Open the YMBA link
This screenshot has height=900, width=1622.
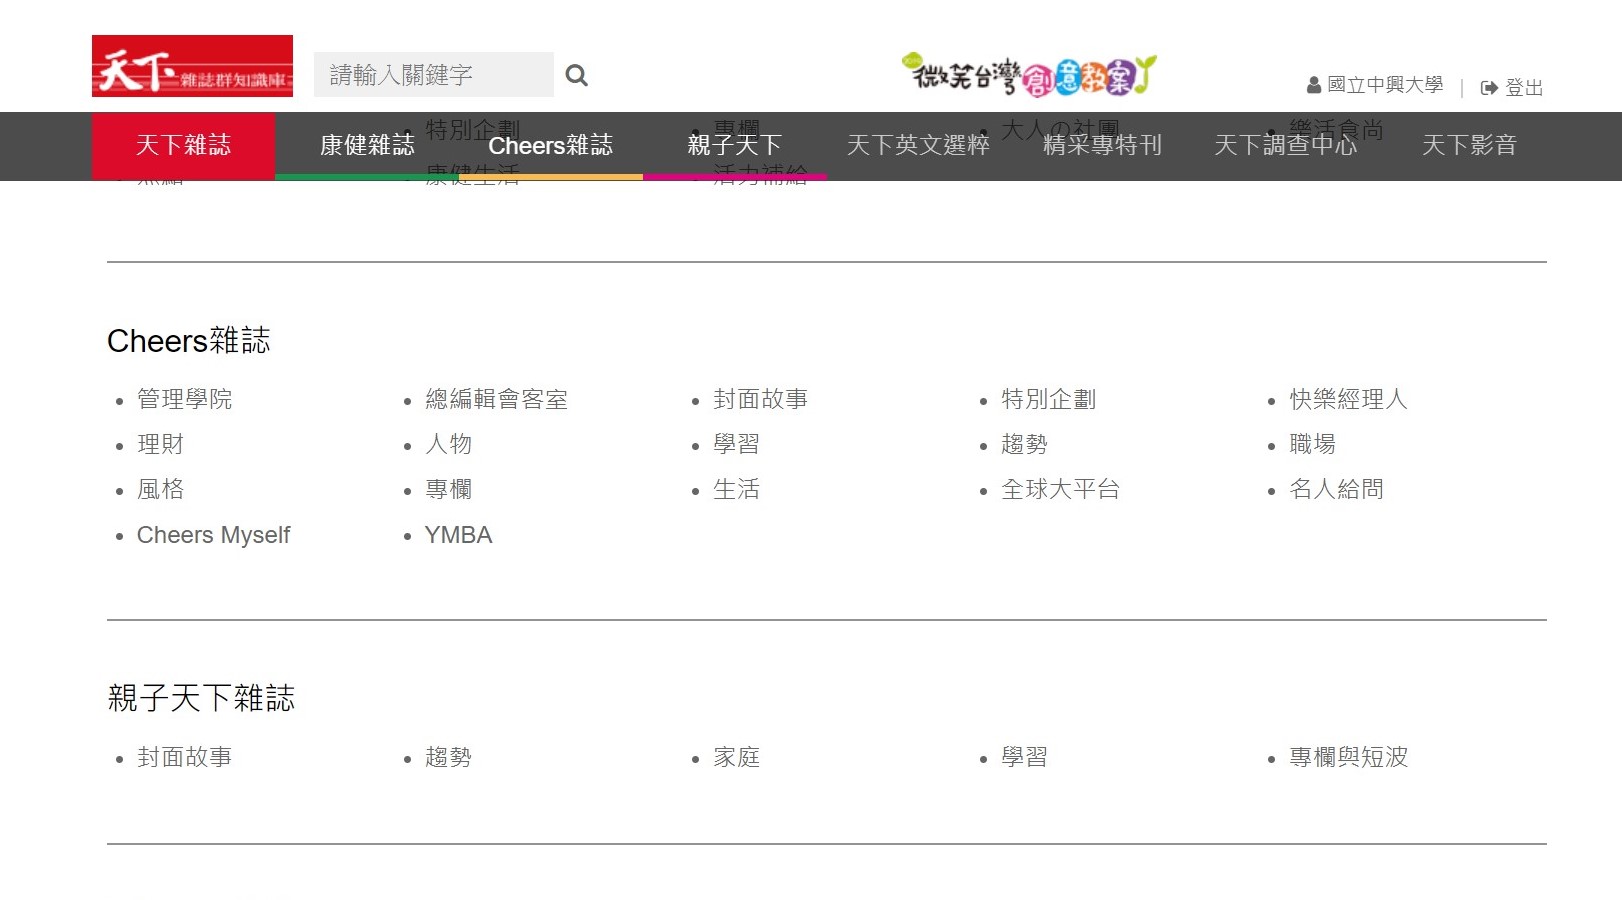pyautogui.click(x=458, y=536)
